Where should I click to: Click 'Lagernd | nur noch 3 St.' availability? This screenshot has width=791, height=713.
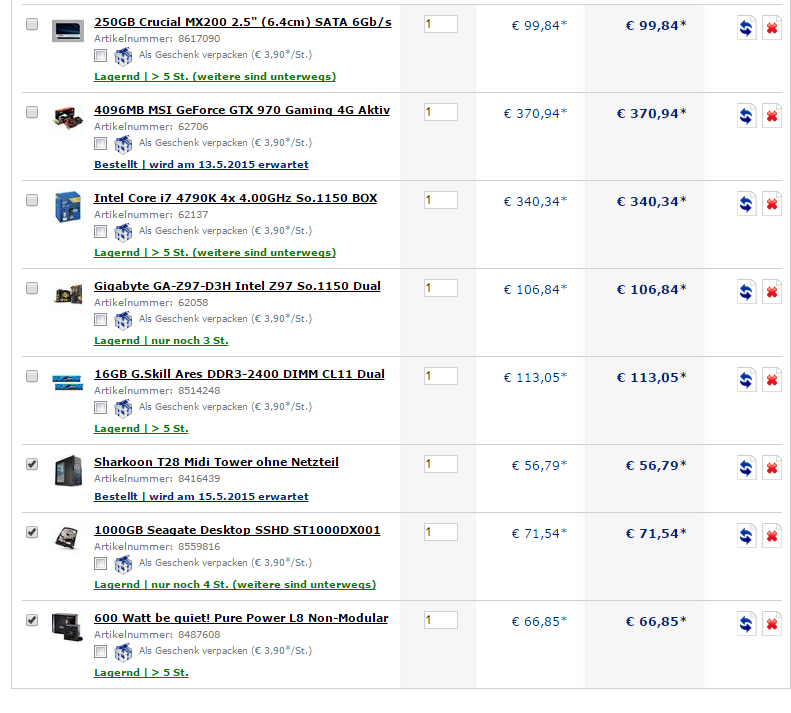pos(161,341)
